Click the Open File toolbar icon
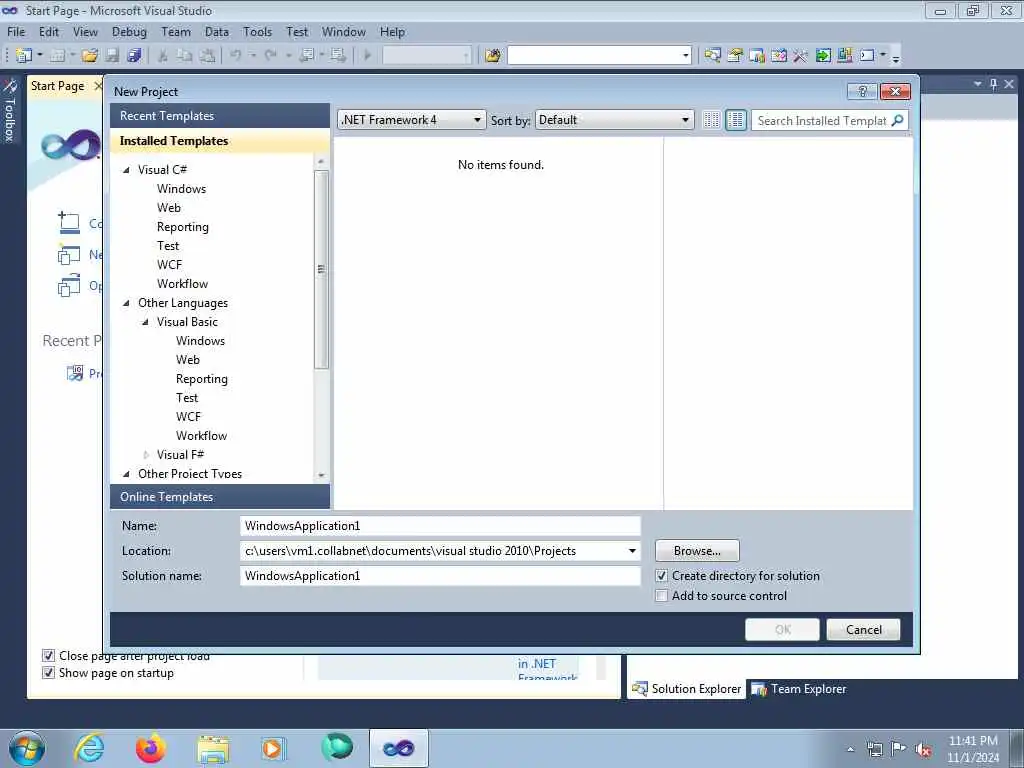1024x768 pixels. click(90, 56)
